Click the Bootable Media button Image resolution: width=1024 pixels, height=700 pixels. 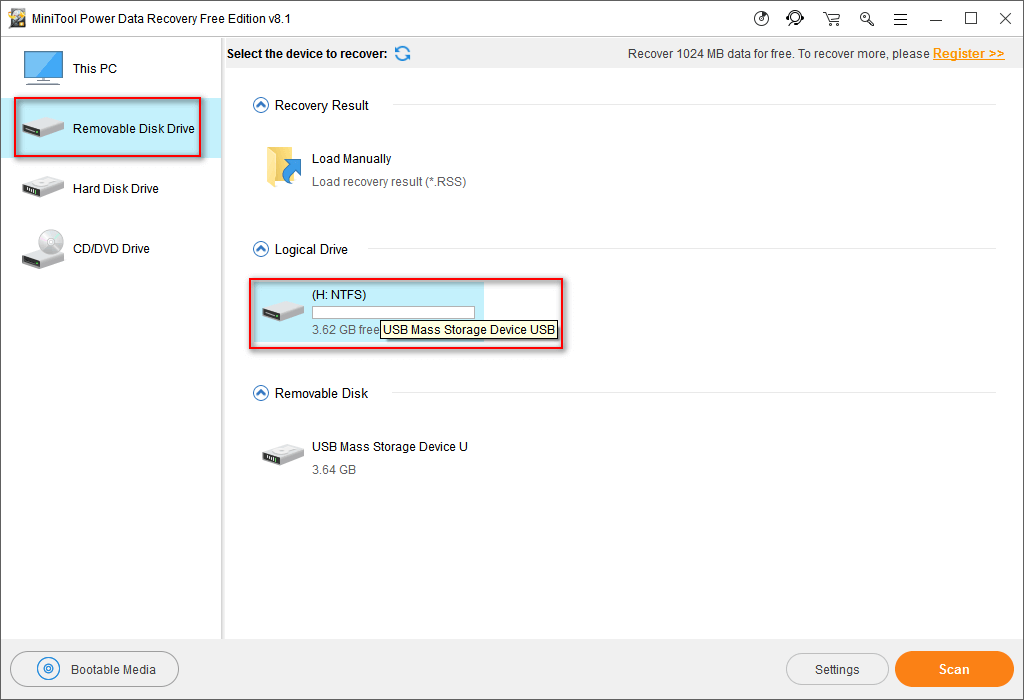point(95,669)
